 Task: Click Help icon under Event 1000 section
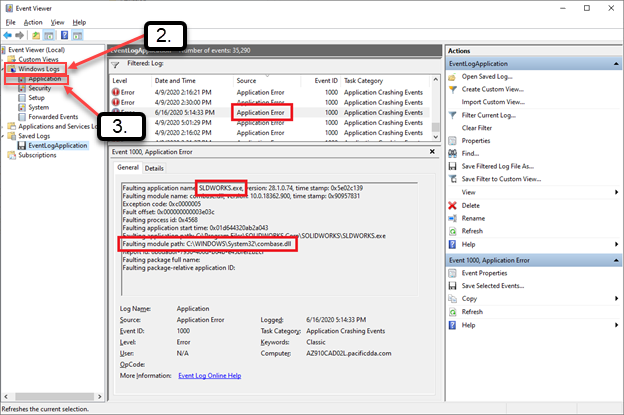tap(452, 325)
